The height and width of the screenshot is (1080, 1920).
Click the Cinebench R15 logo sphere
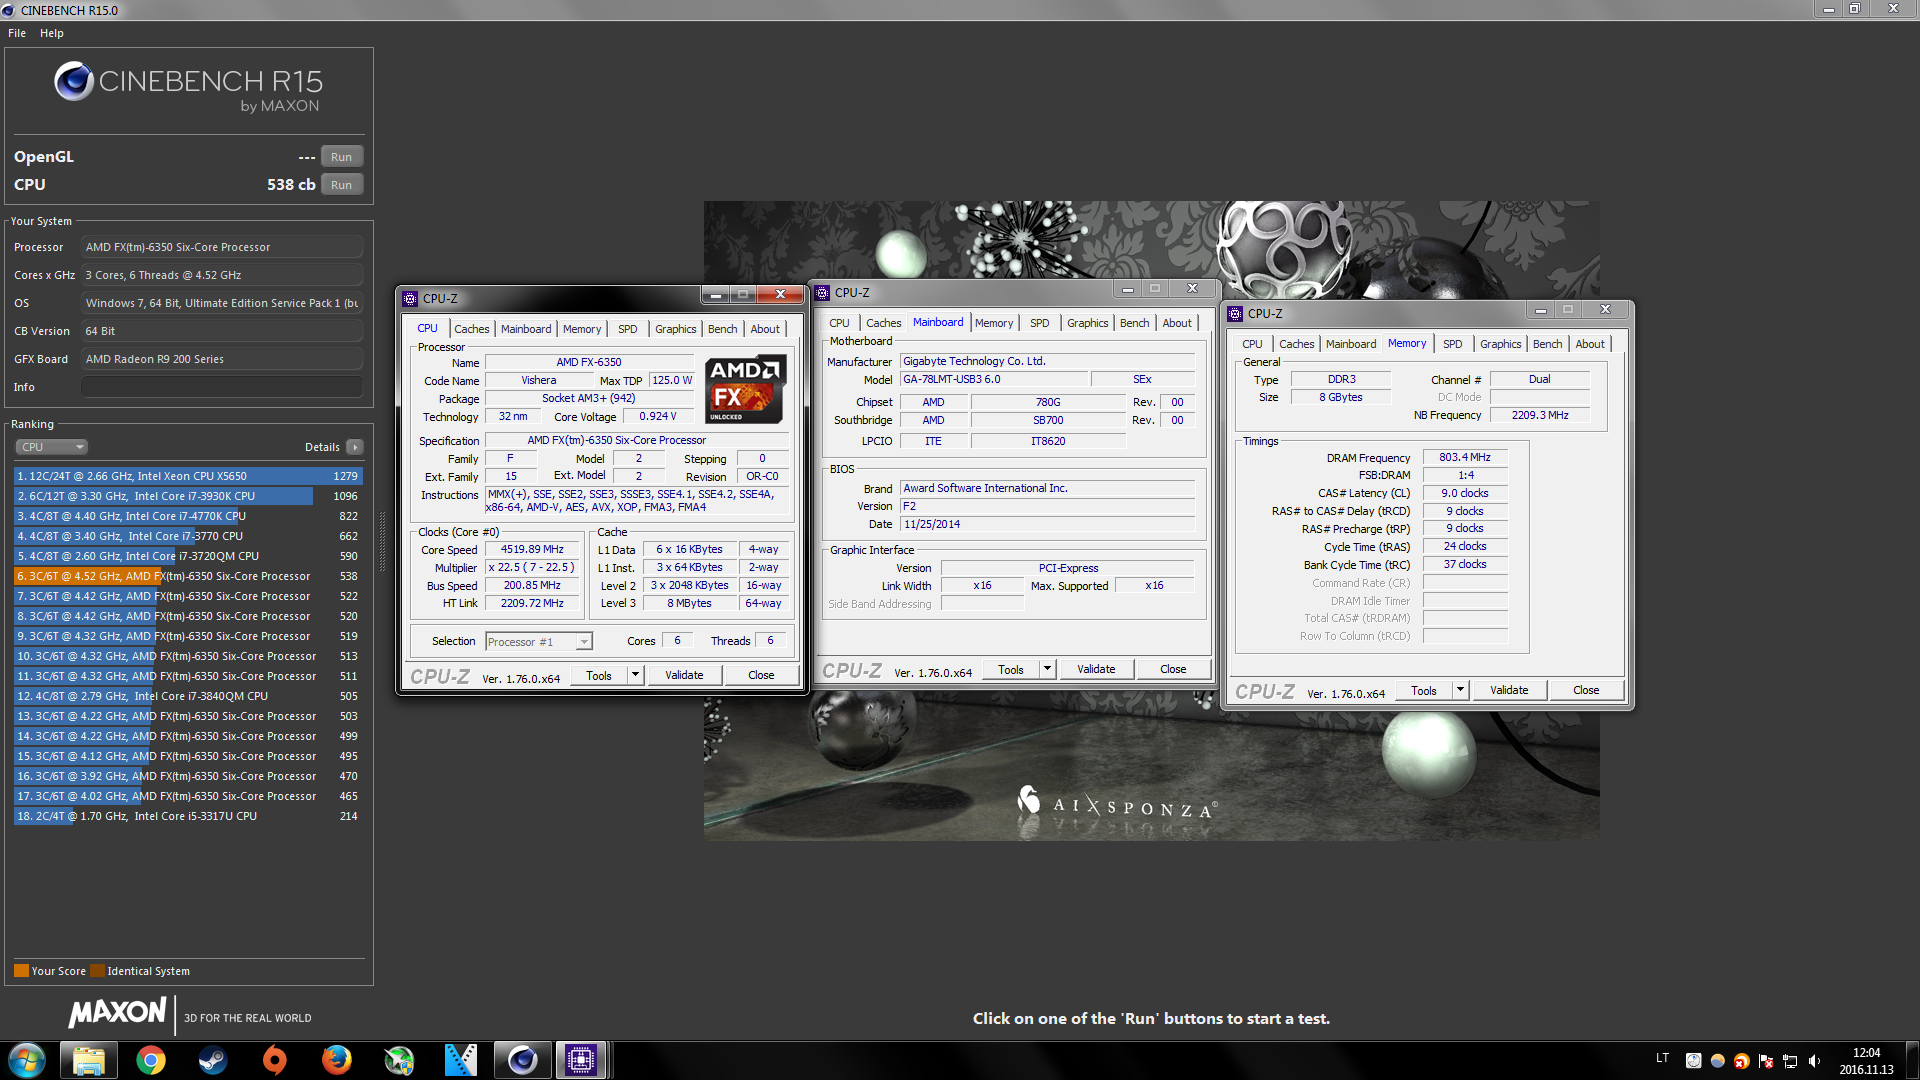74,81
